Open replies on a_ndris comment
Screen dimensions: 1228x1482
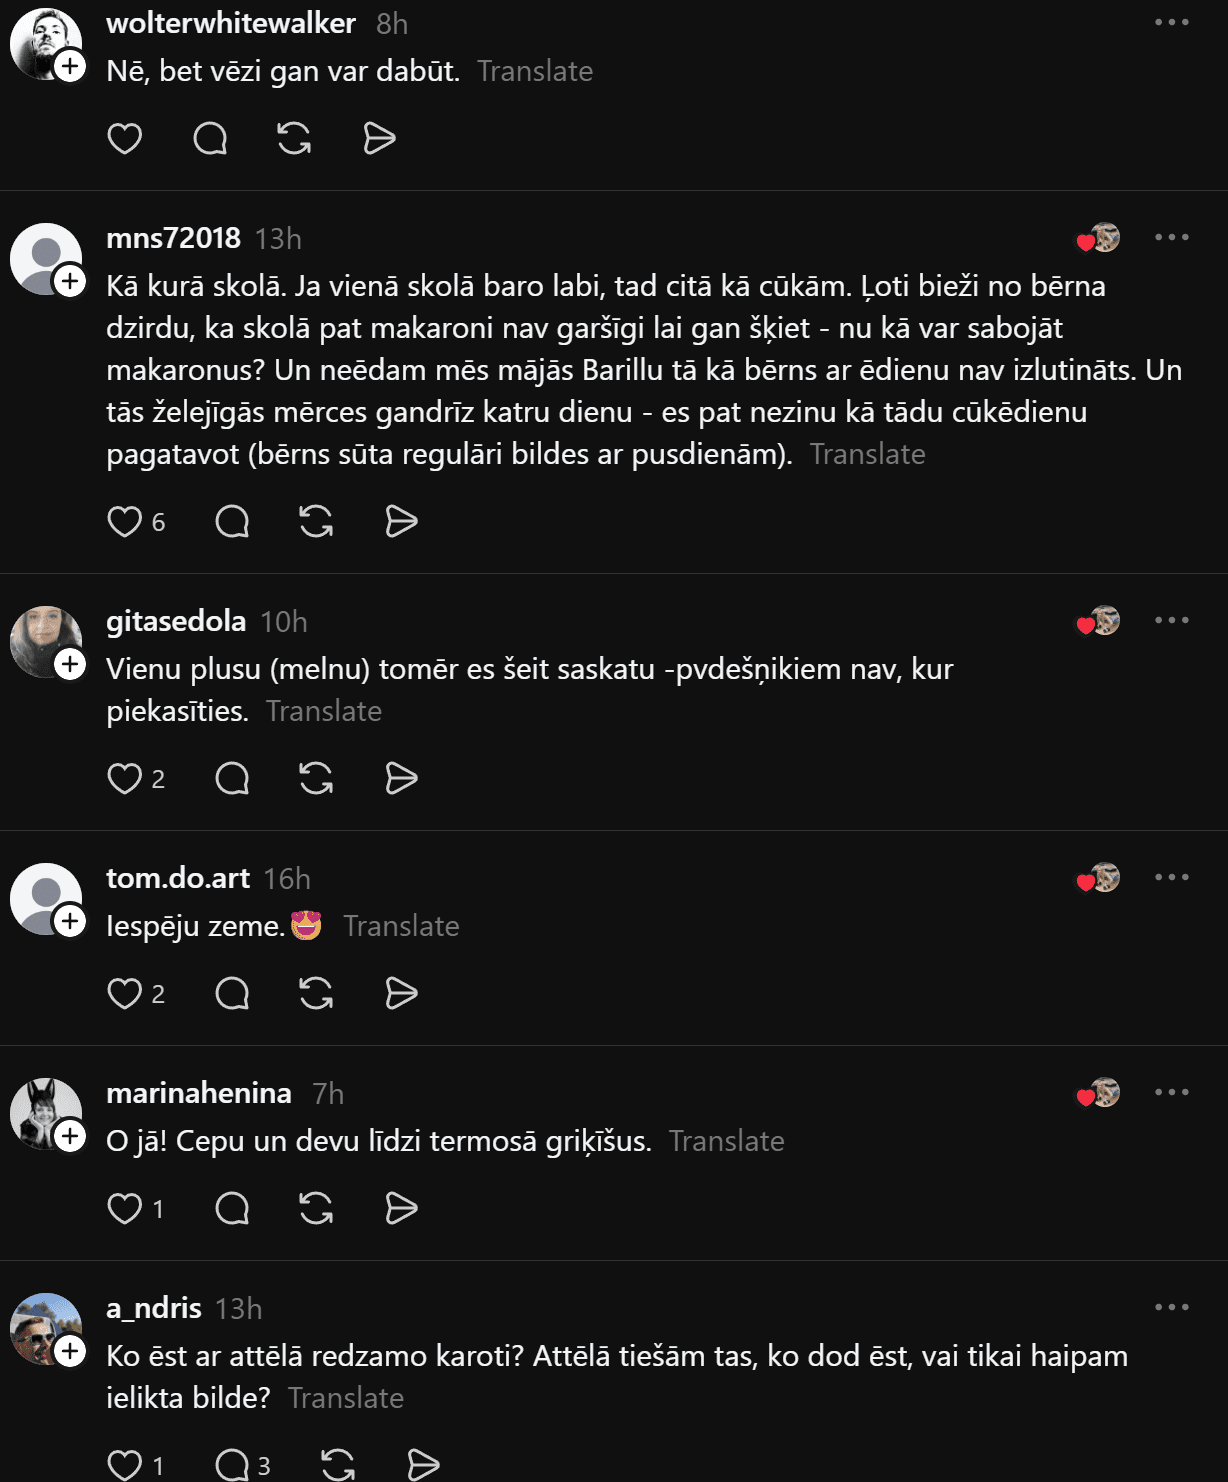232,1465
